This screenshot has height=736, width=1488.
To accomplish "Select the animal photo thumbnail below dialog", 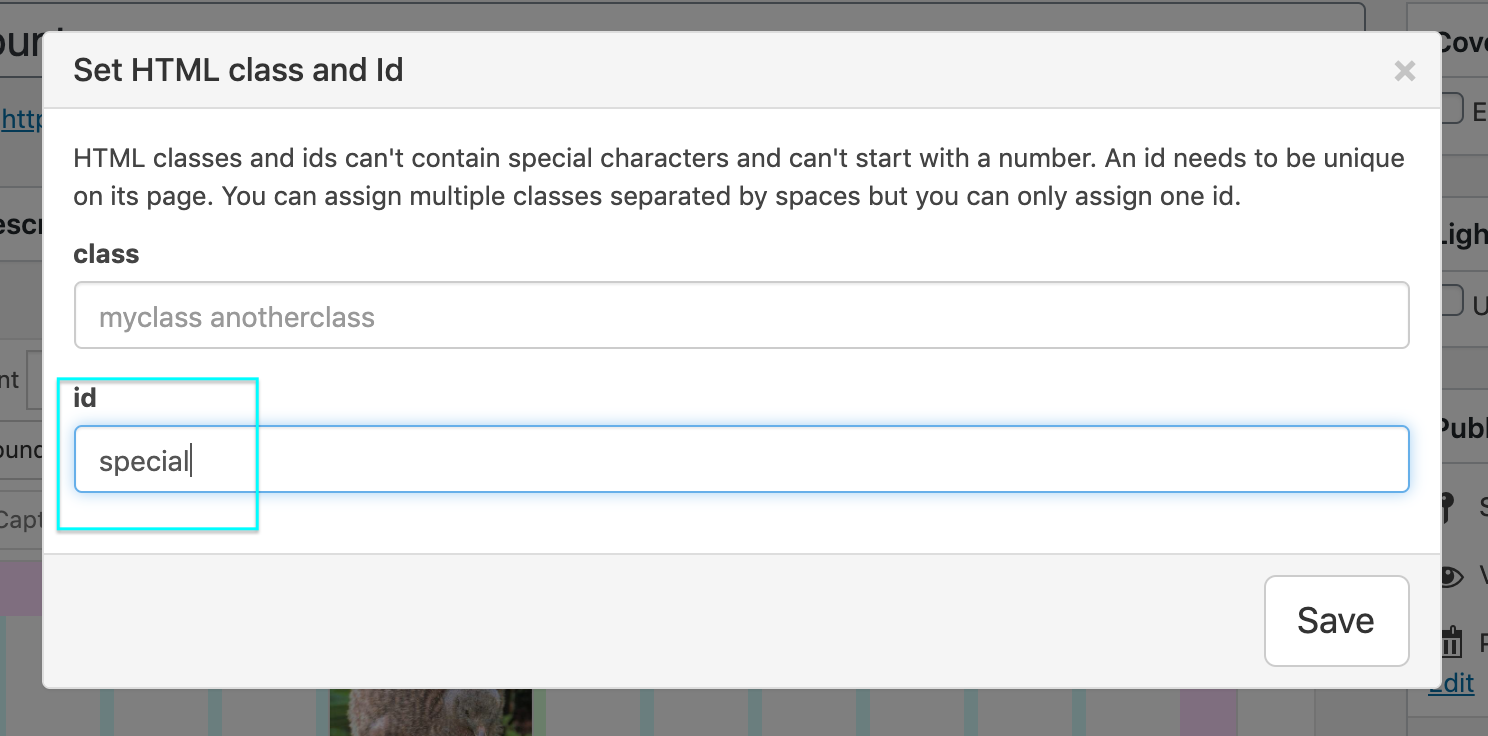I will tap(431, 712).
